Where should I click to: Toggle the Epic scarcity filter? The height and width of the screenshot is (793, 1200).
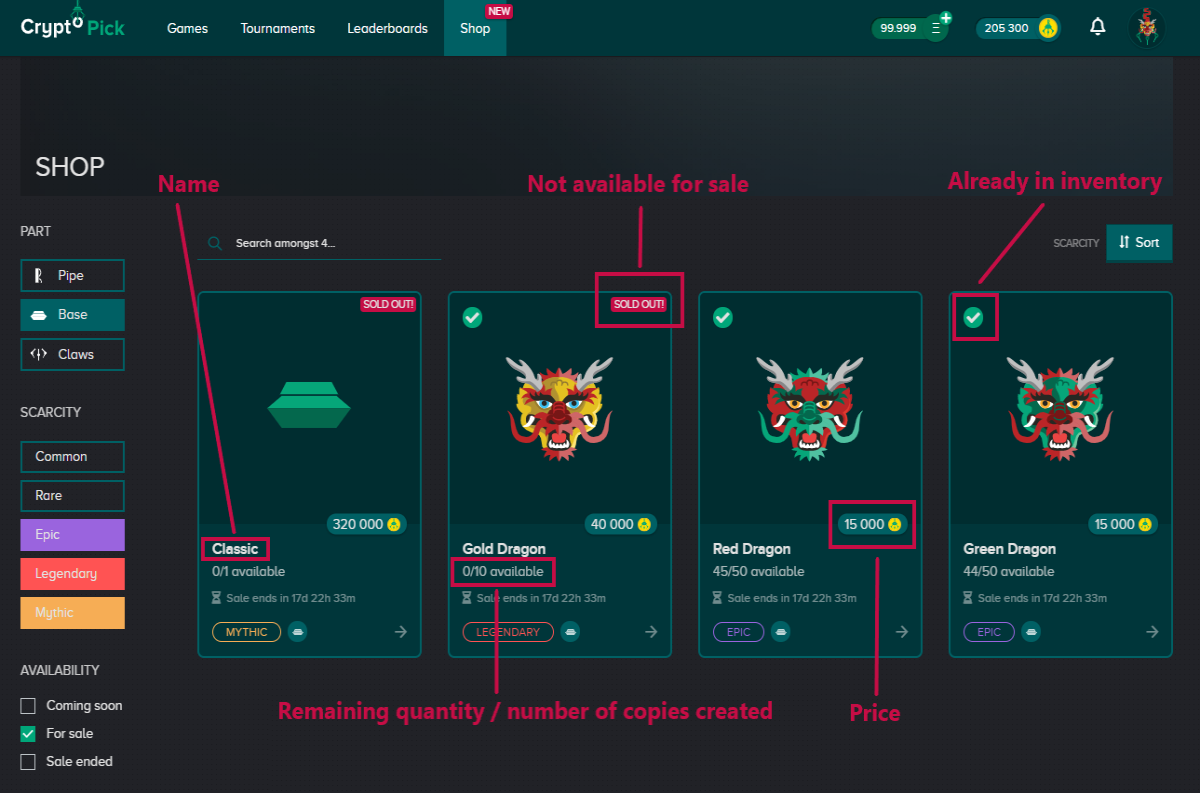(72, 534)
